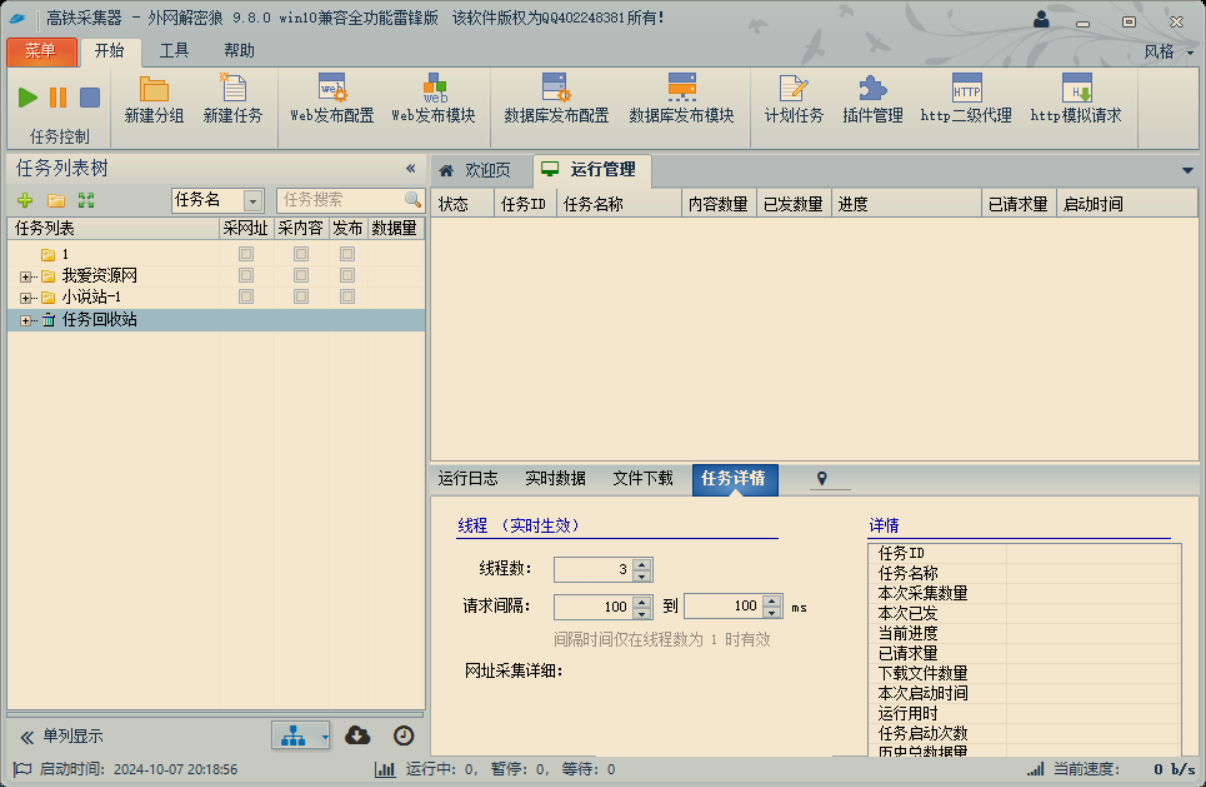The image size is (1206, 787).
Task: Stop task with blue stop button
Action: pyautogui.click(x=90, y=97)
